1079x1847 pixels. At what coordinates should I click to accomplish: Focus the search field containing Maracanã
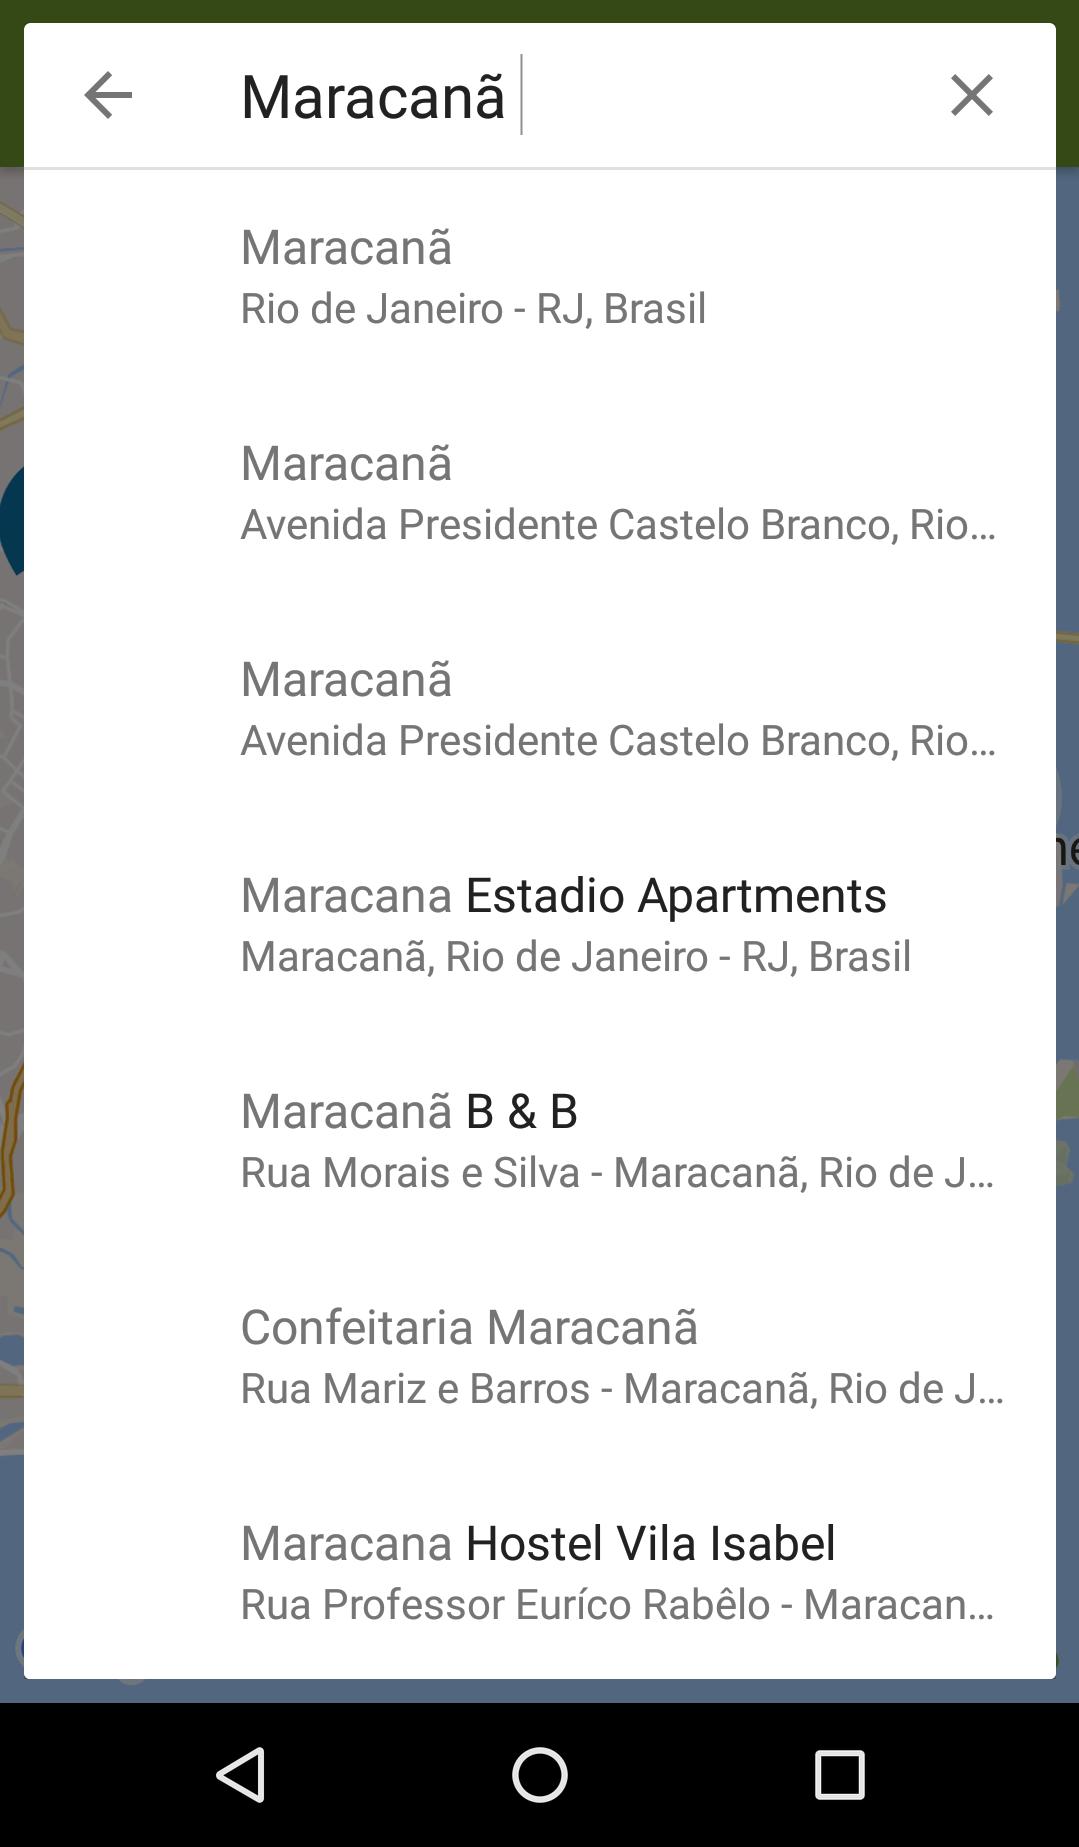click(x=560, y=96)
